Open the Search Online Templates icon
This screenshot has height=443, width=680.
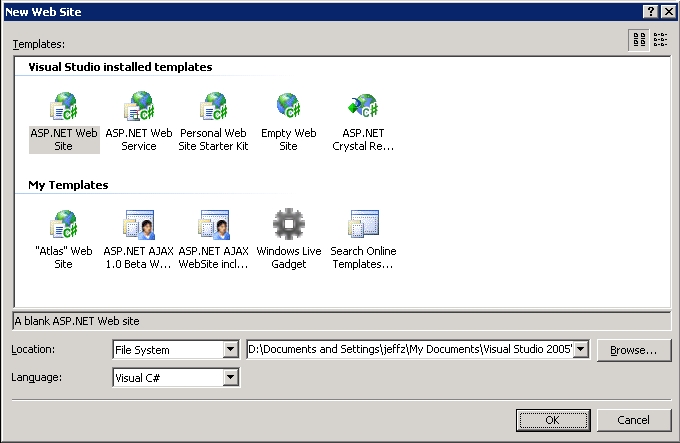(x=363, y=224)
